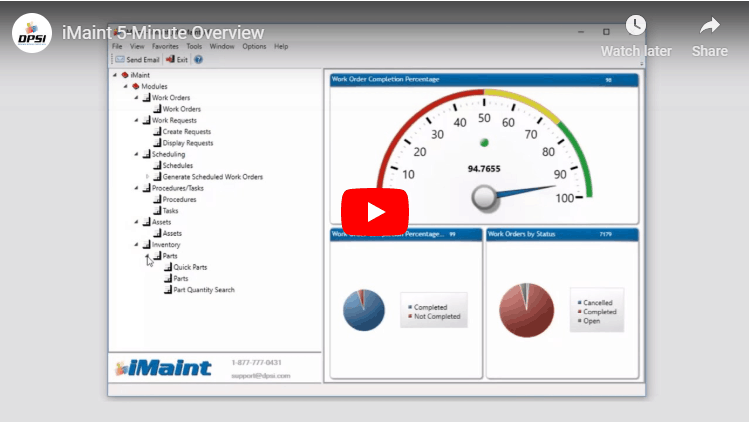Click the Schedules item icon
This screenshot has width=749, height=423.
pyautogui.click(x=157, y=165)
